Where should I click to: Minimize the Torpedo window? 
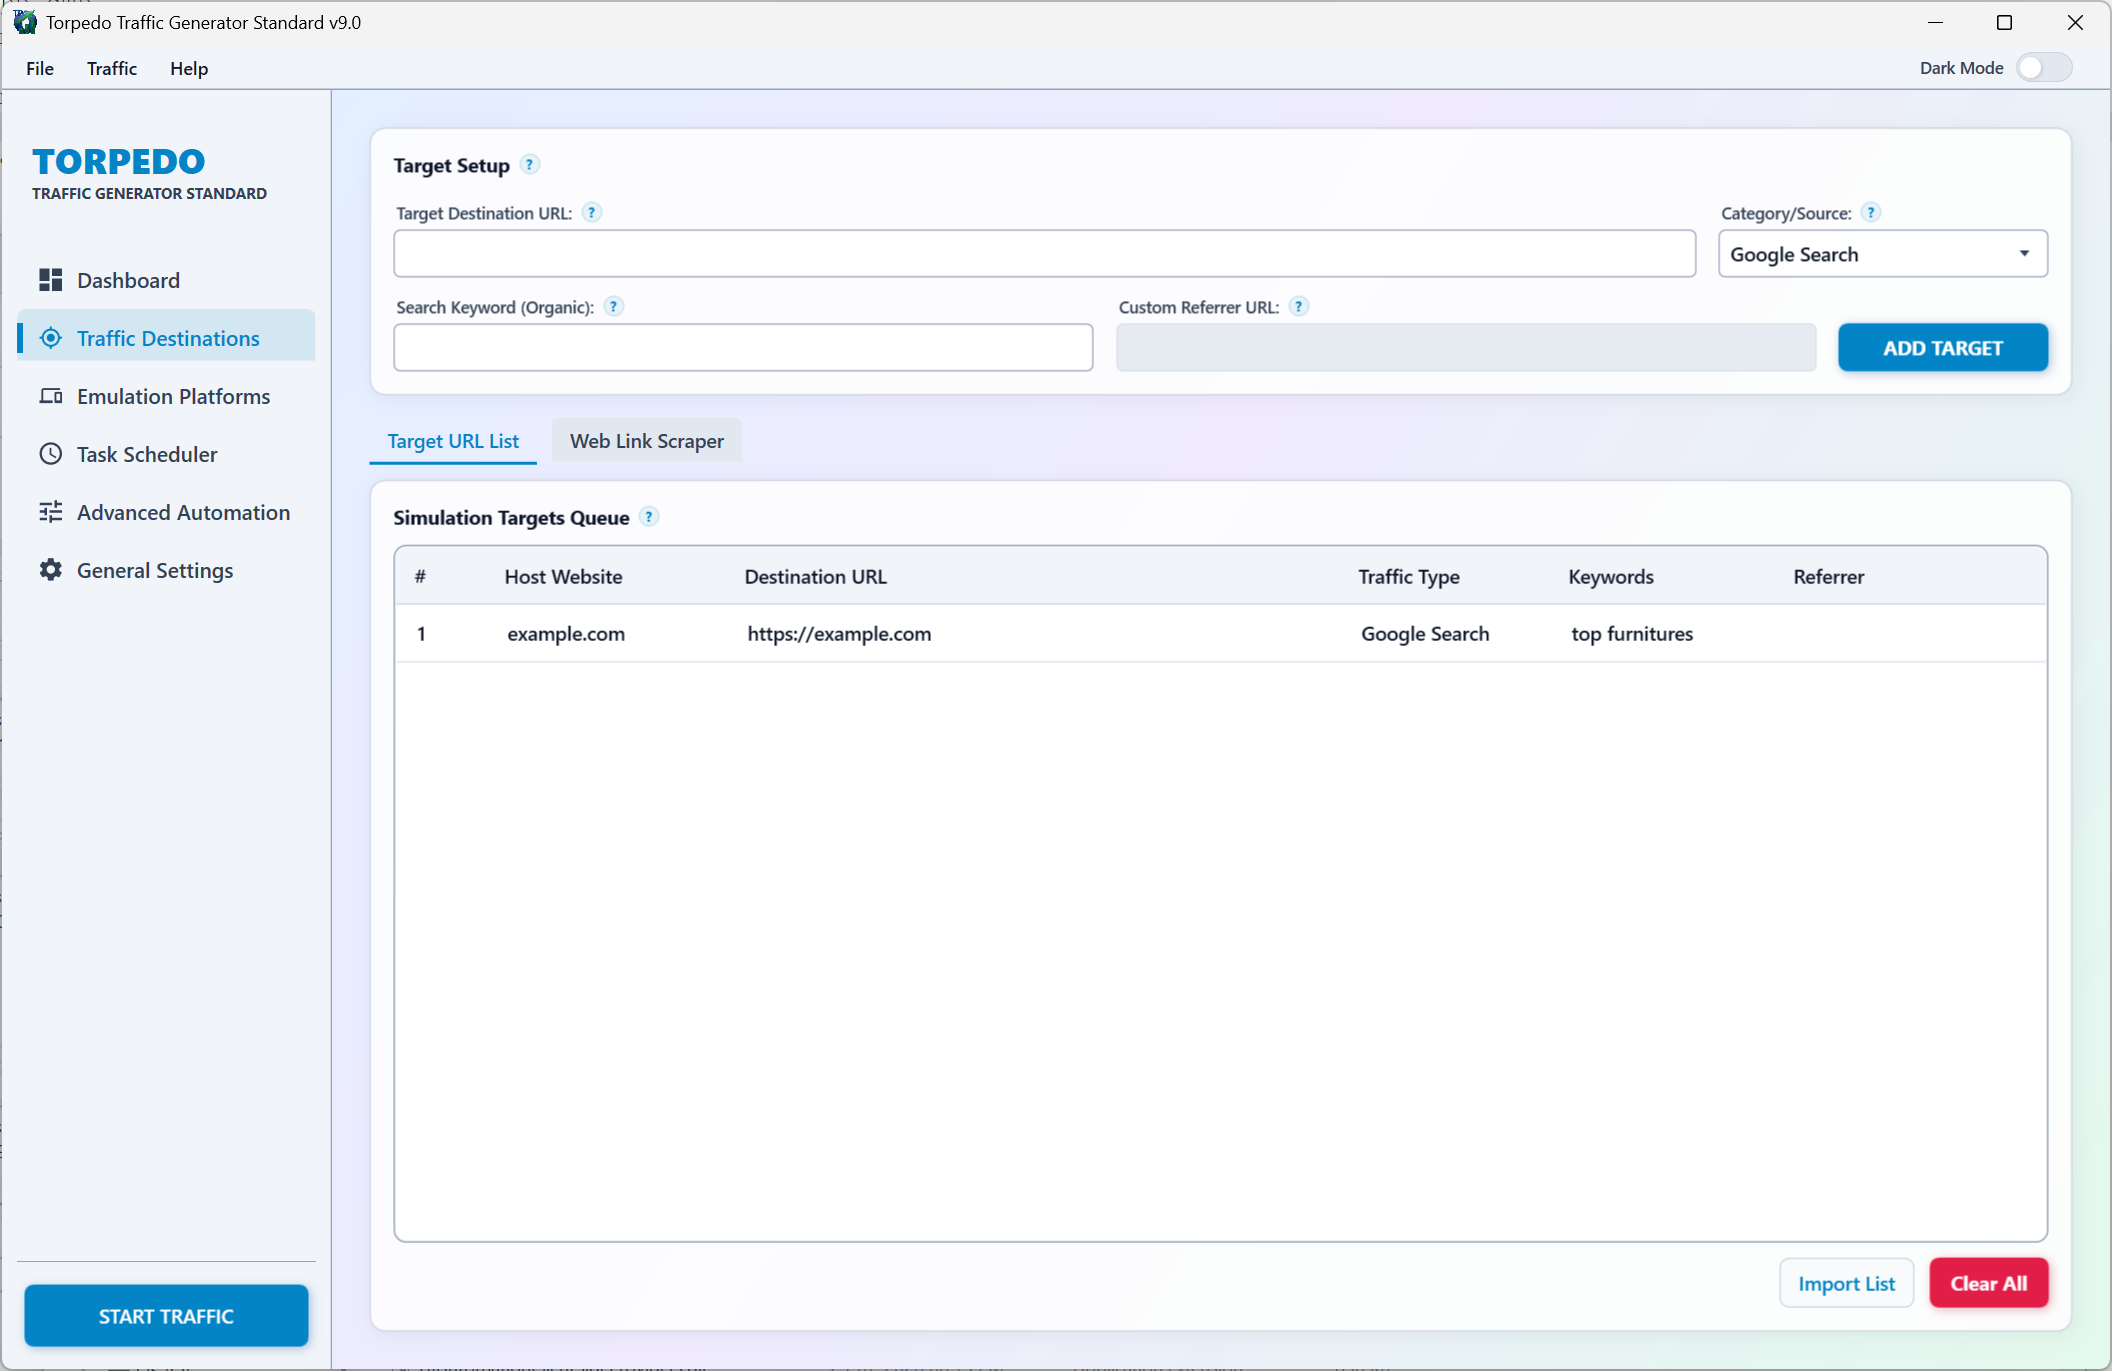(1935, 22)
